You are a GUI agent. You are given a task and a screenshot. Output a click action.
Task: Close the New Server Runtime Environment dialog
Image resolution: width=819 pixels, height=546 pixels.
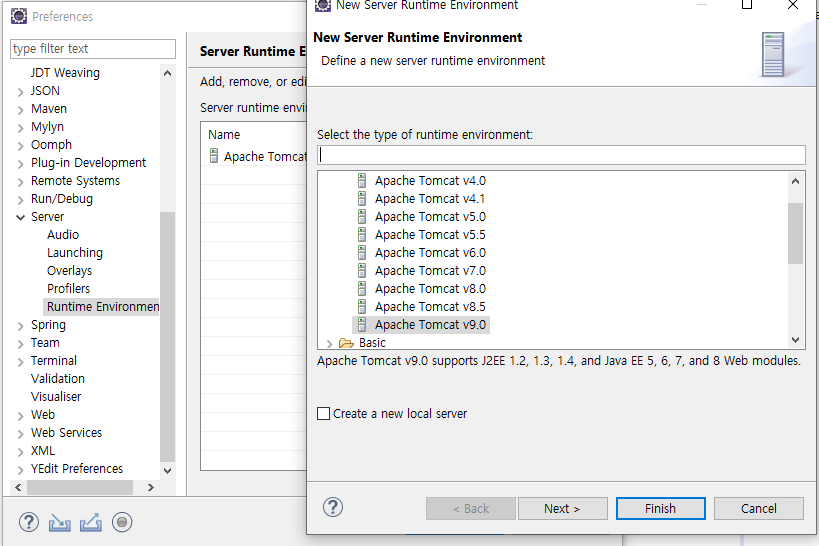[x=792, y=5]
